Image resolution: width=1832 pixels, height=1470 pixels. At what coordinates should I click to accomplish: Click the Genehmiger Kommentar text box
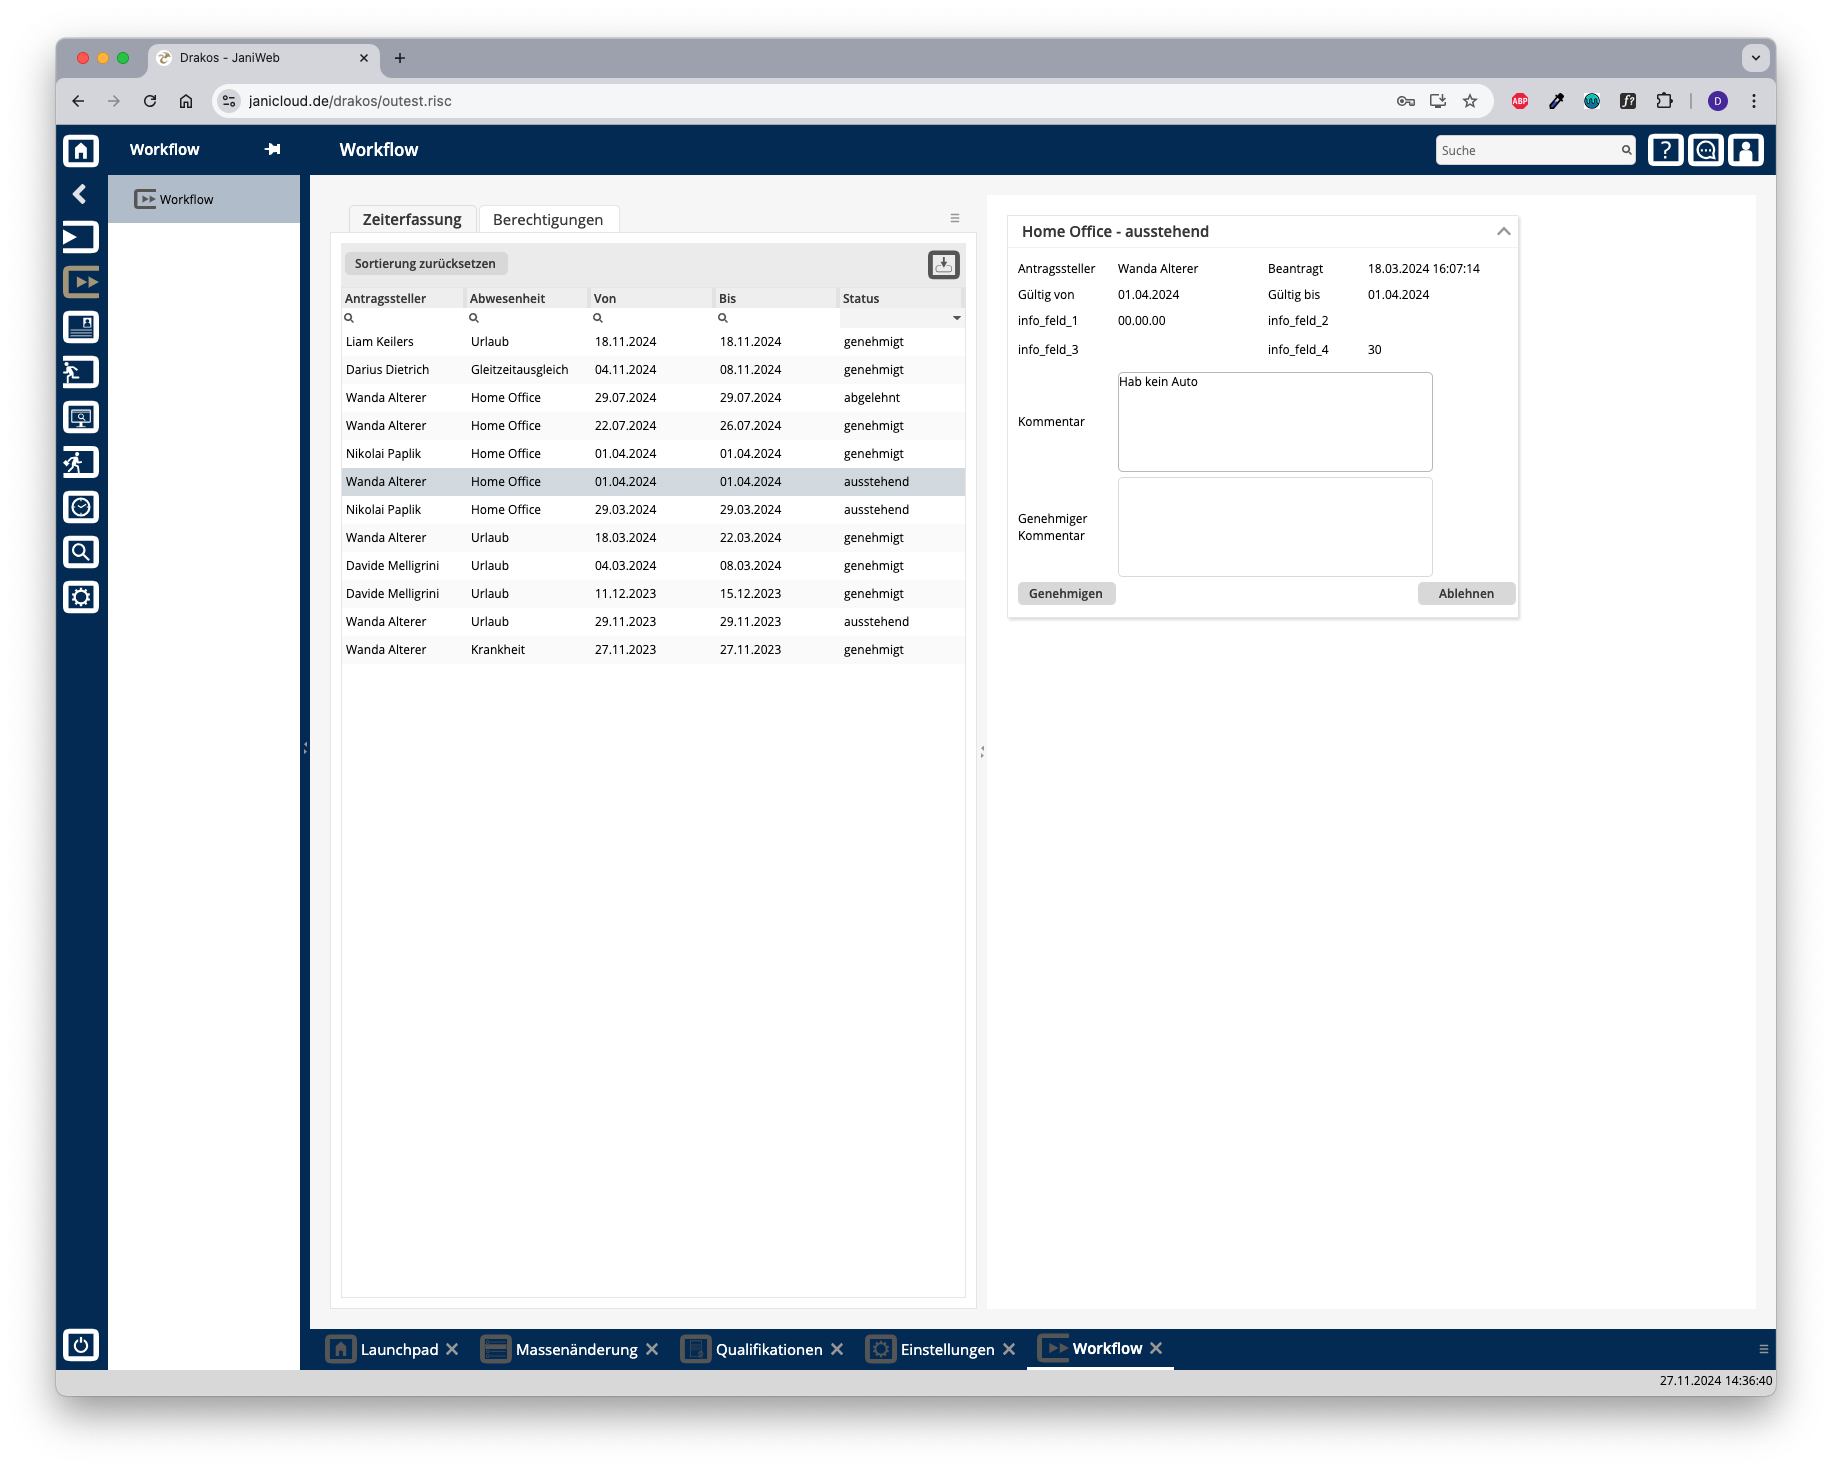point(1275,527)
